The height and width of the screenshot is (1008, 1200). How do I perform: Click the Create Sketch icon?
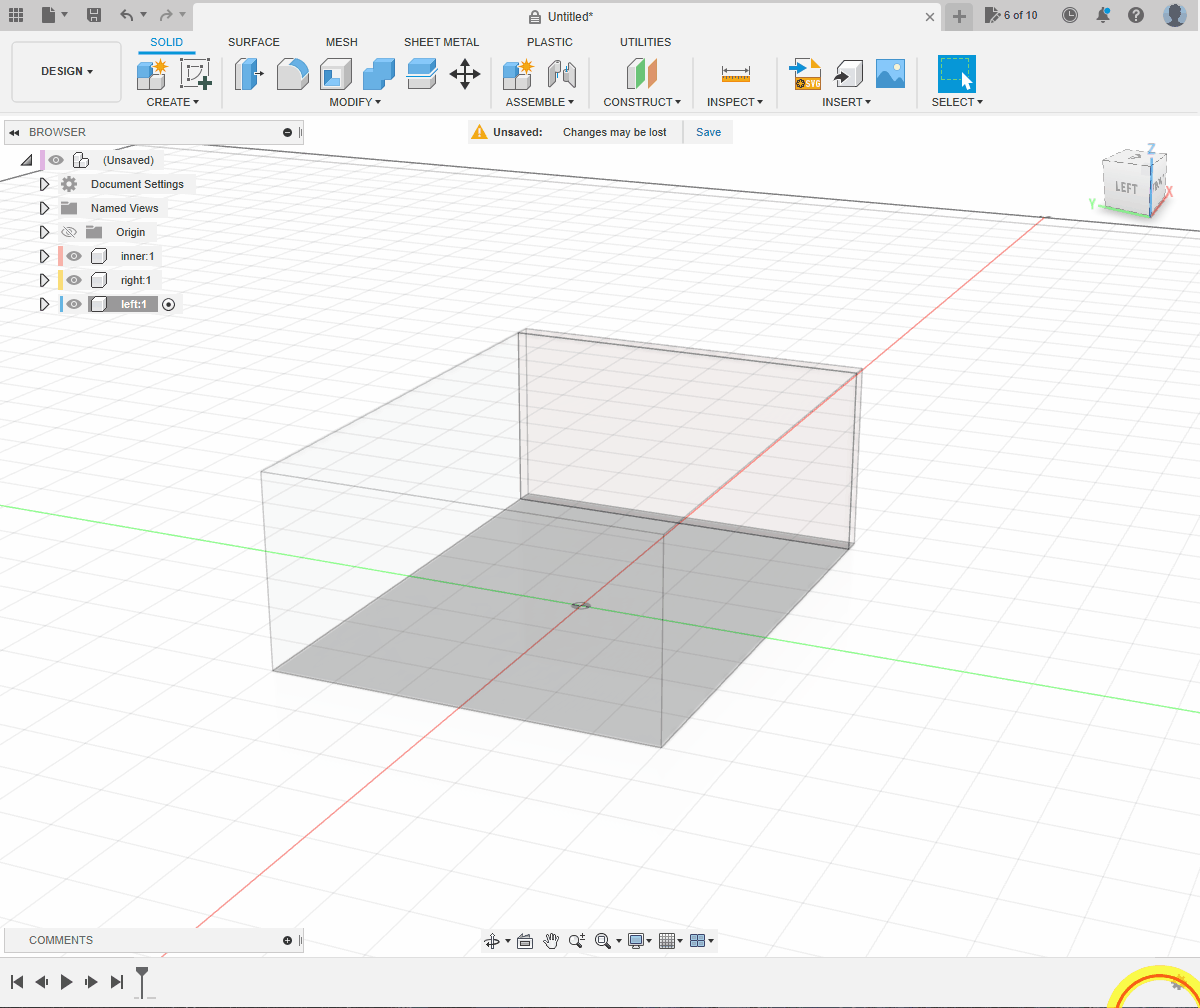click(195, 74)
